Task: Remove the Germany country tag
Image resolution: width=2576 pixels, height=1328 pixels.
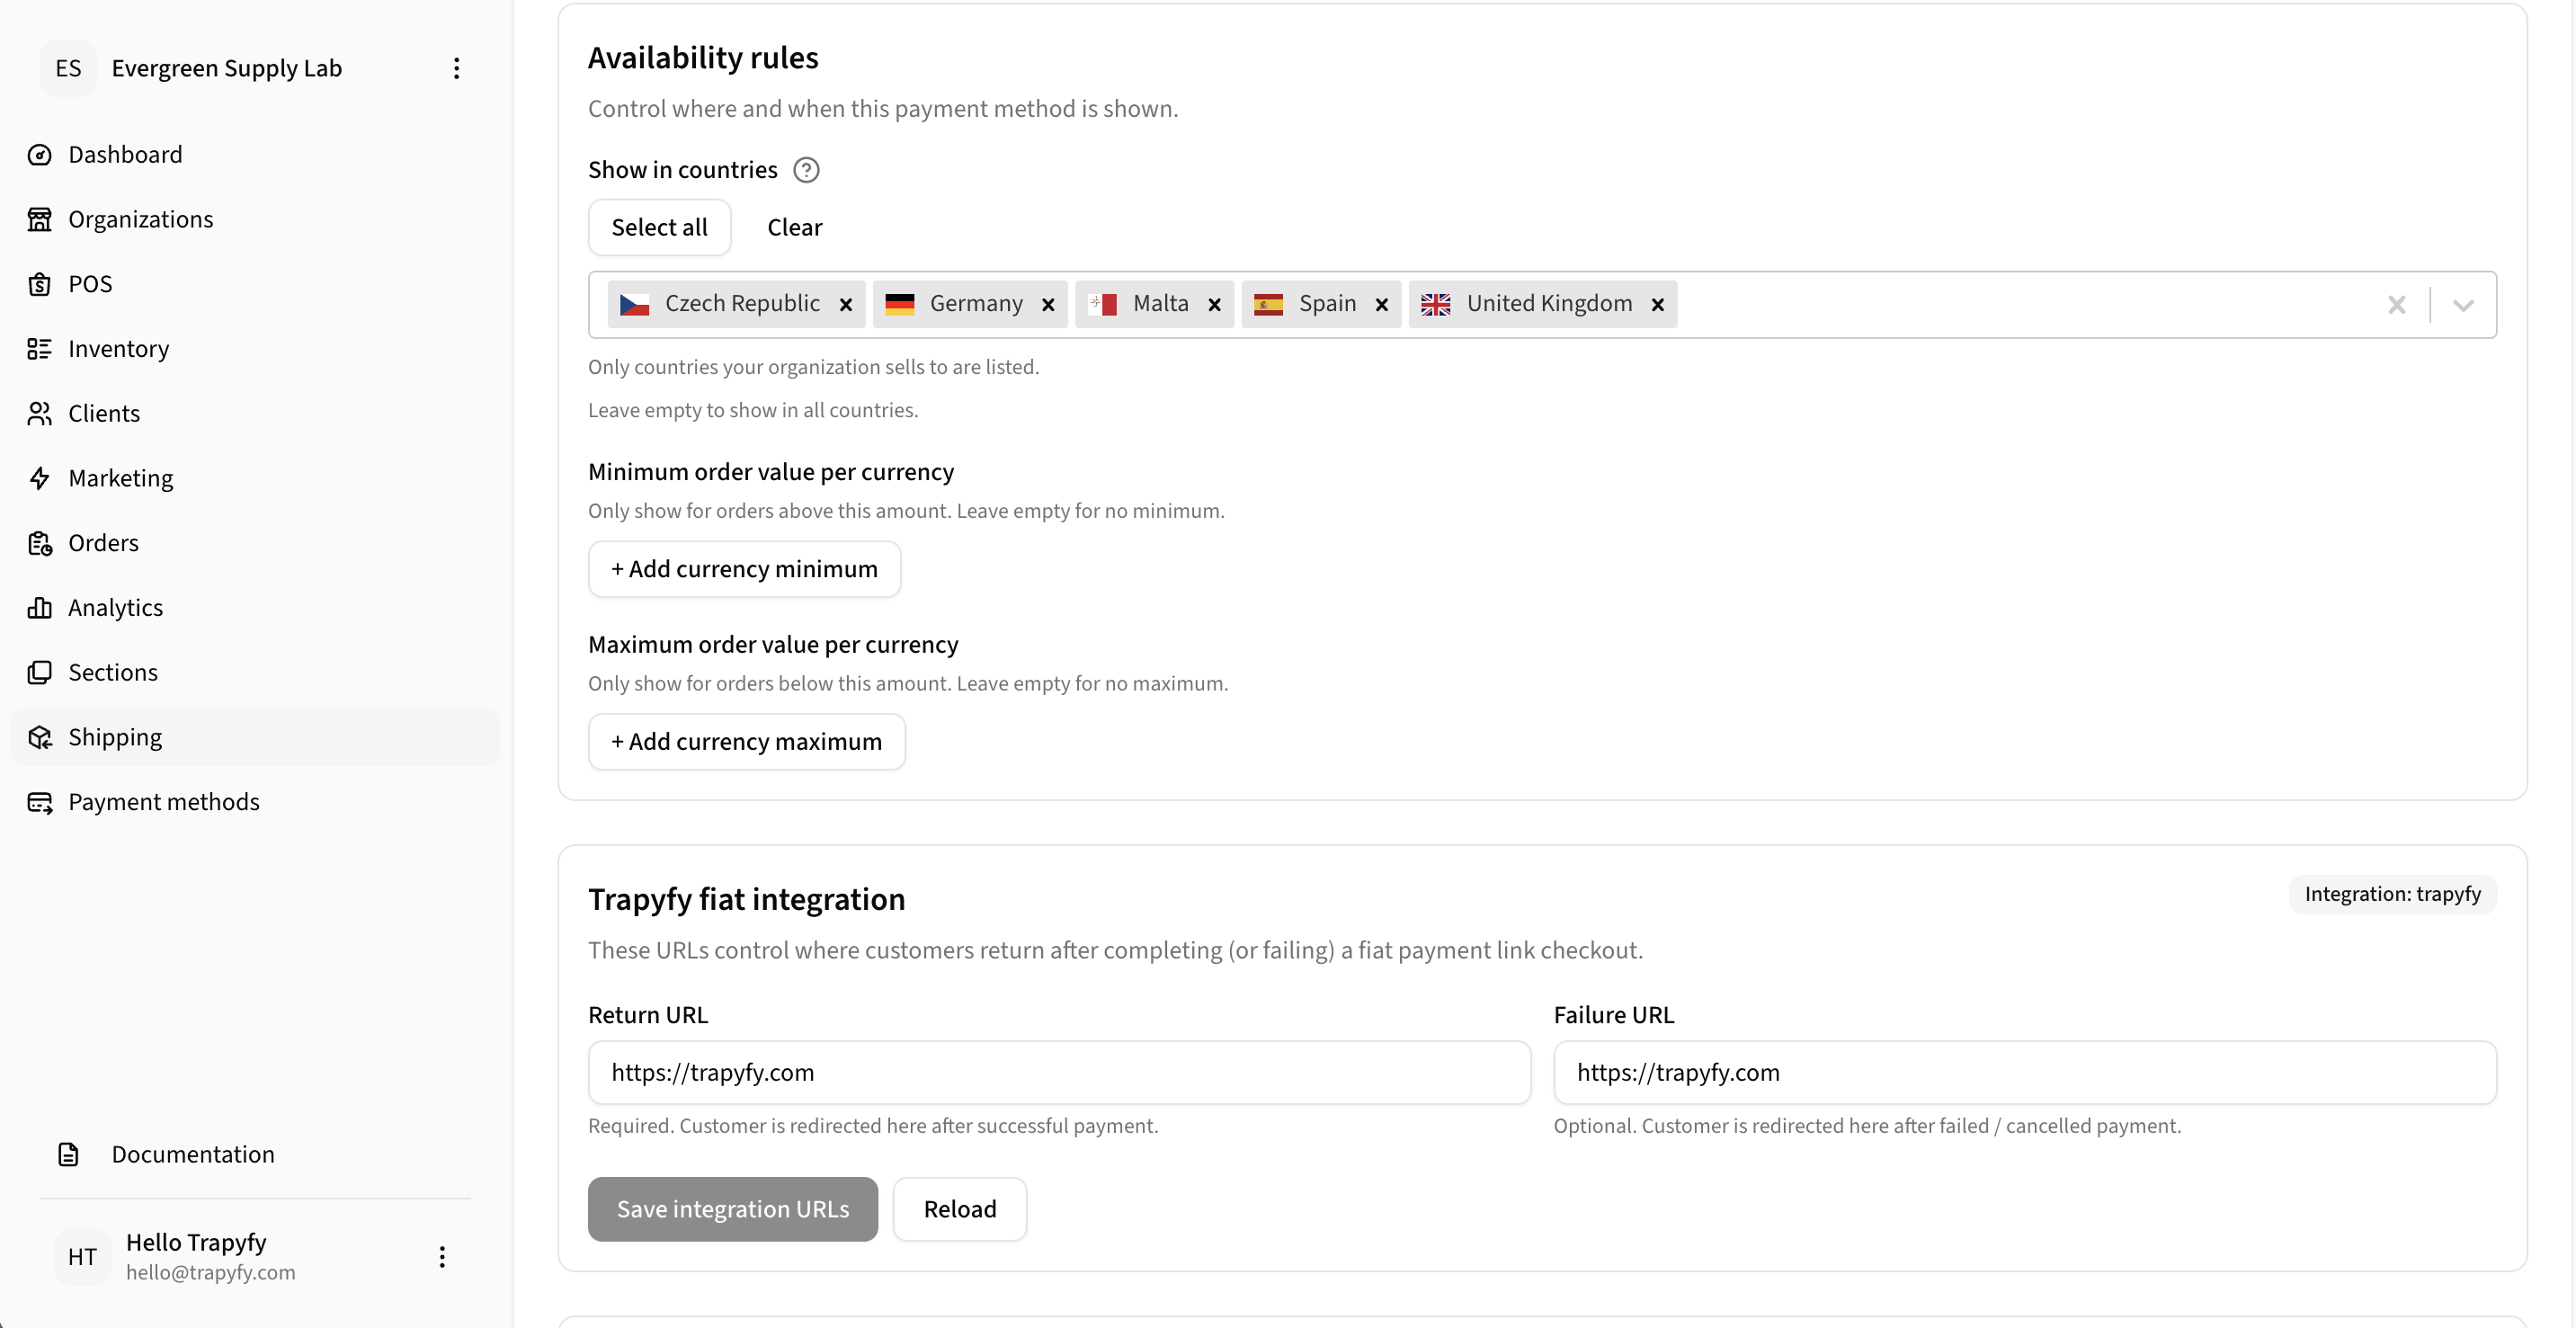Action: coord(1048,304)
